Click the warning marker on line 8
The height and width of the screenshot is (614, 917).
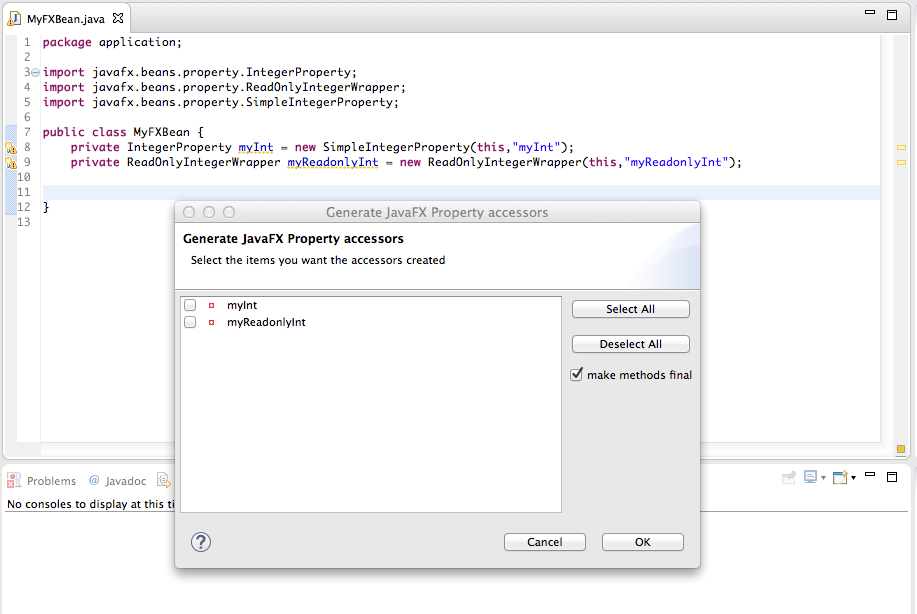[x=11, y=148]
